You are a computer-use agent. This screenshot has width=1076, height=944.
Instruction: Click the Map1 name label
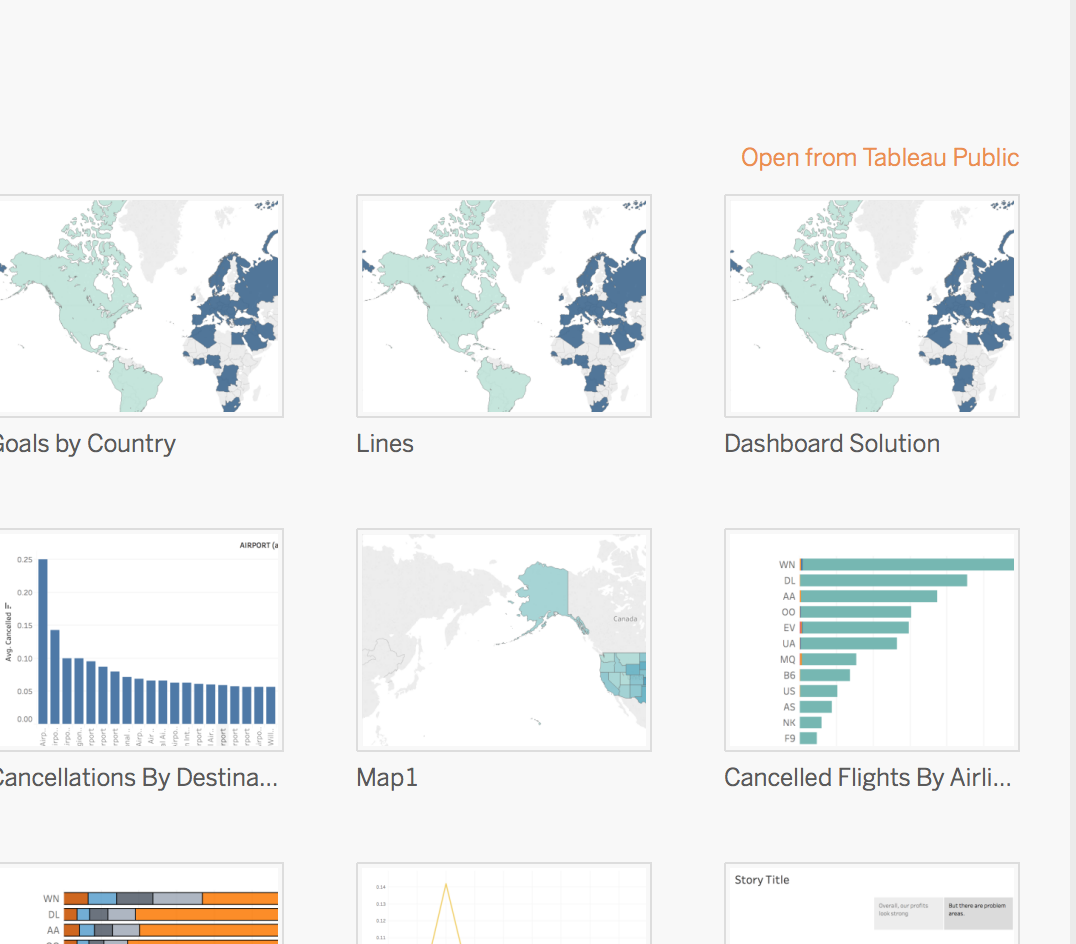tap(387, 778)
